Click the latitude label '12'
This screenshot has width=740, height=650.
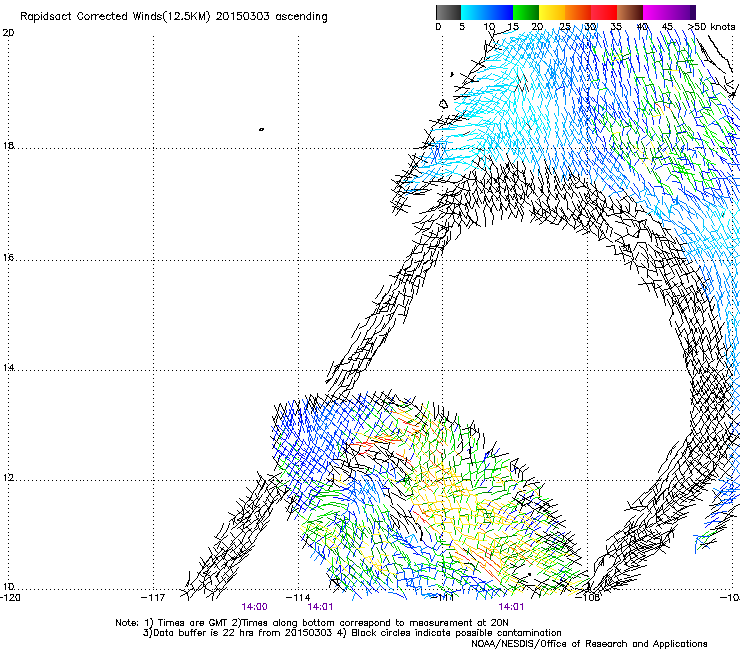tap(8, 478)
